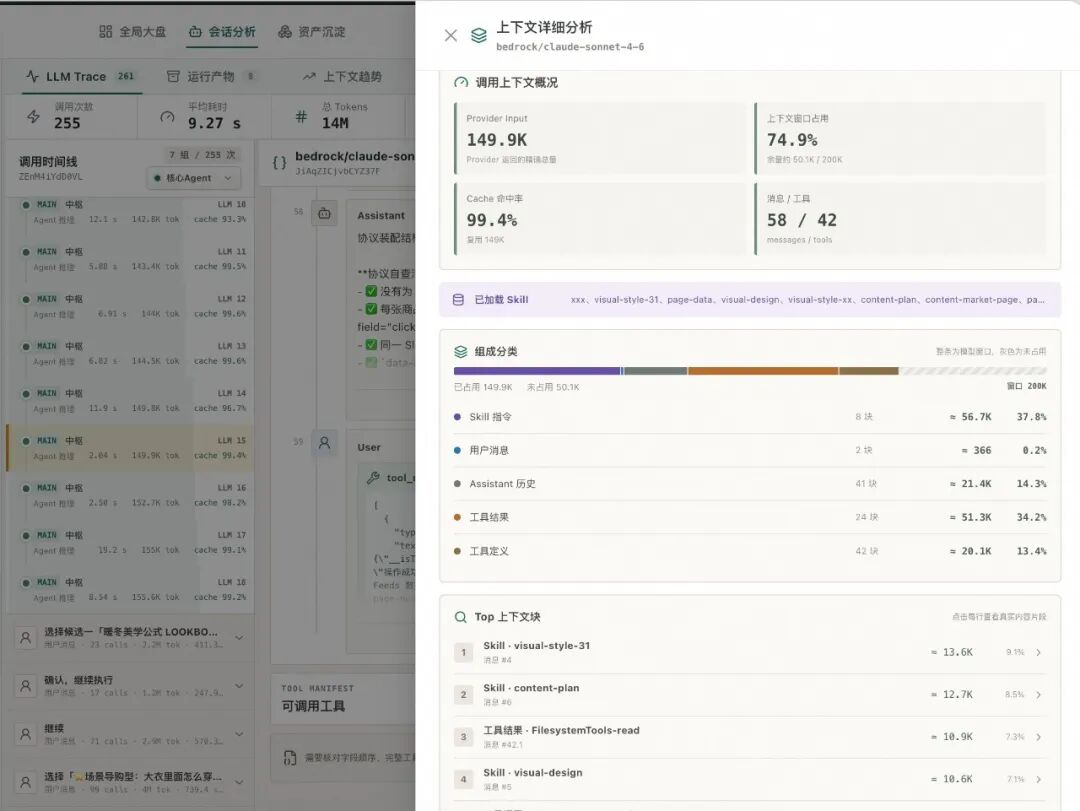Select the LLM Trace tab
This screenshot has height=811, width=1080.
tap(81, 76)
